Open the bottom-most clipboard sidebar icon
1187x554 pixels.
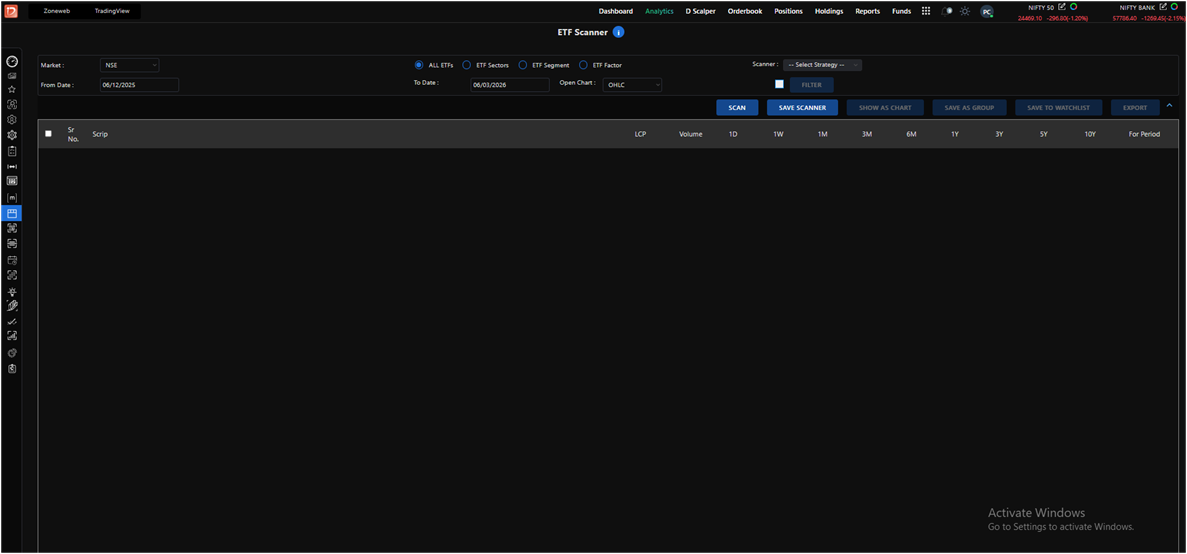tap(11, 369)
